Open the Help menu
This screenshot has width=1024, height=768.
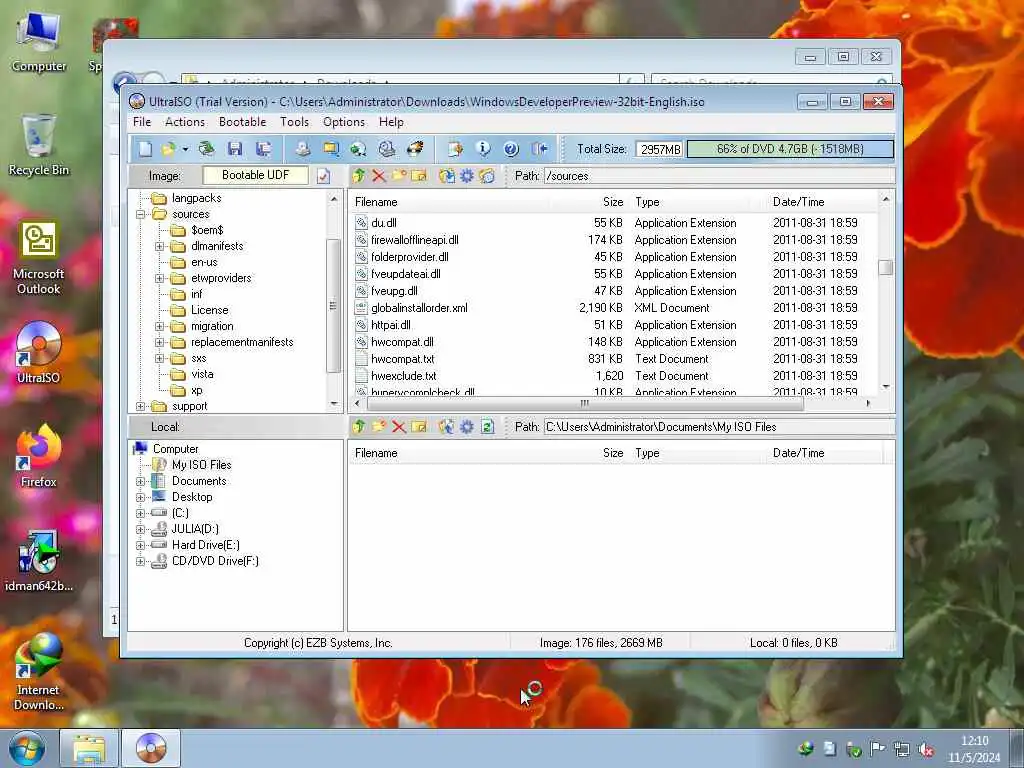(x=391, y=122)
